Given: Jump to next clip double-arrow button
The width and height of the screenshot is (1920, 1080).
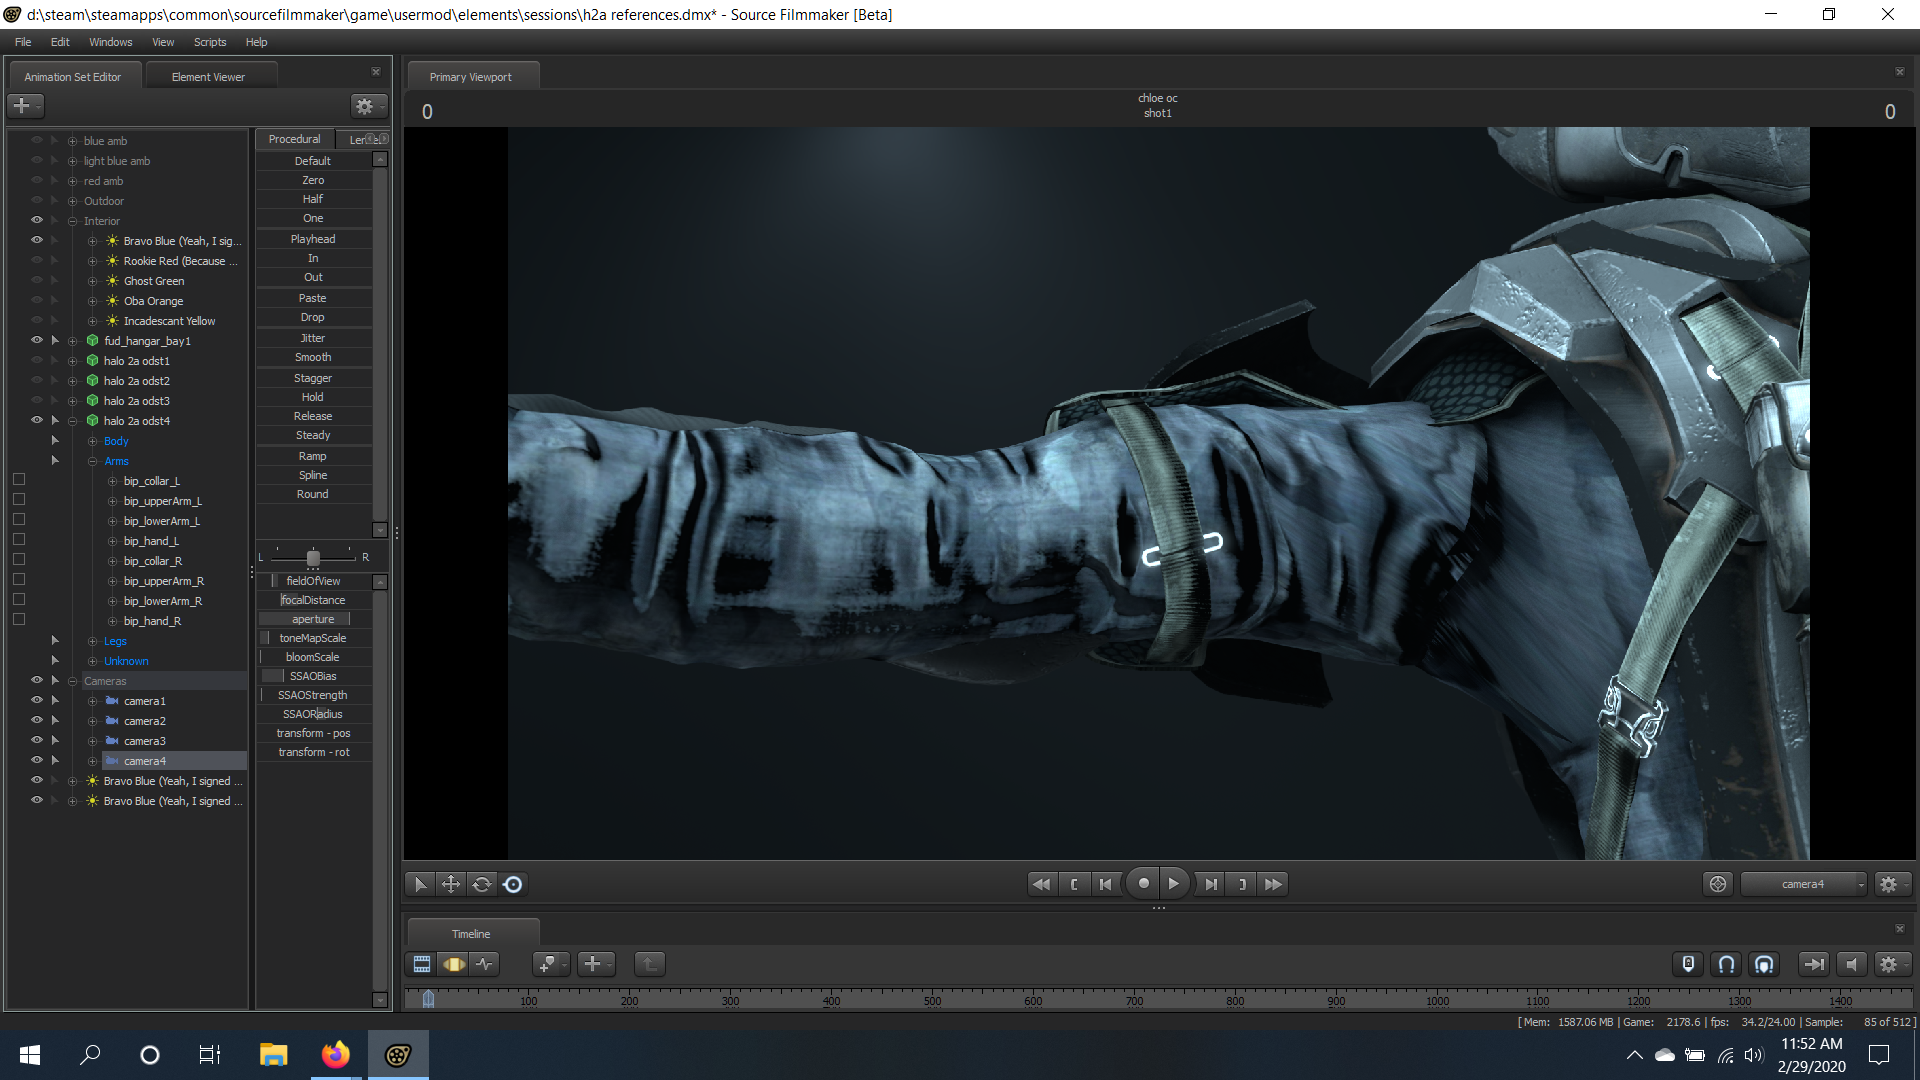Looking at the screenshot, I should click(1273, 884).
